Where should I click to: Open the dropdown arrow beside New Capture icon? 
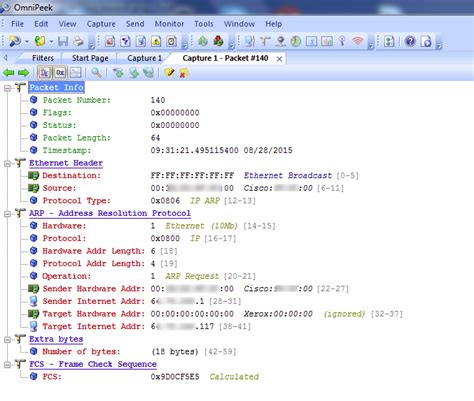27,42
